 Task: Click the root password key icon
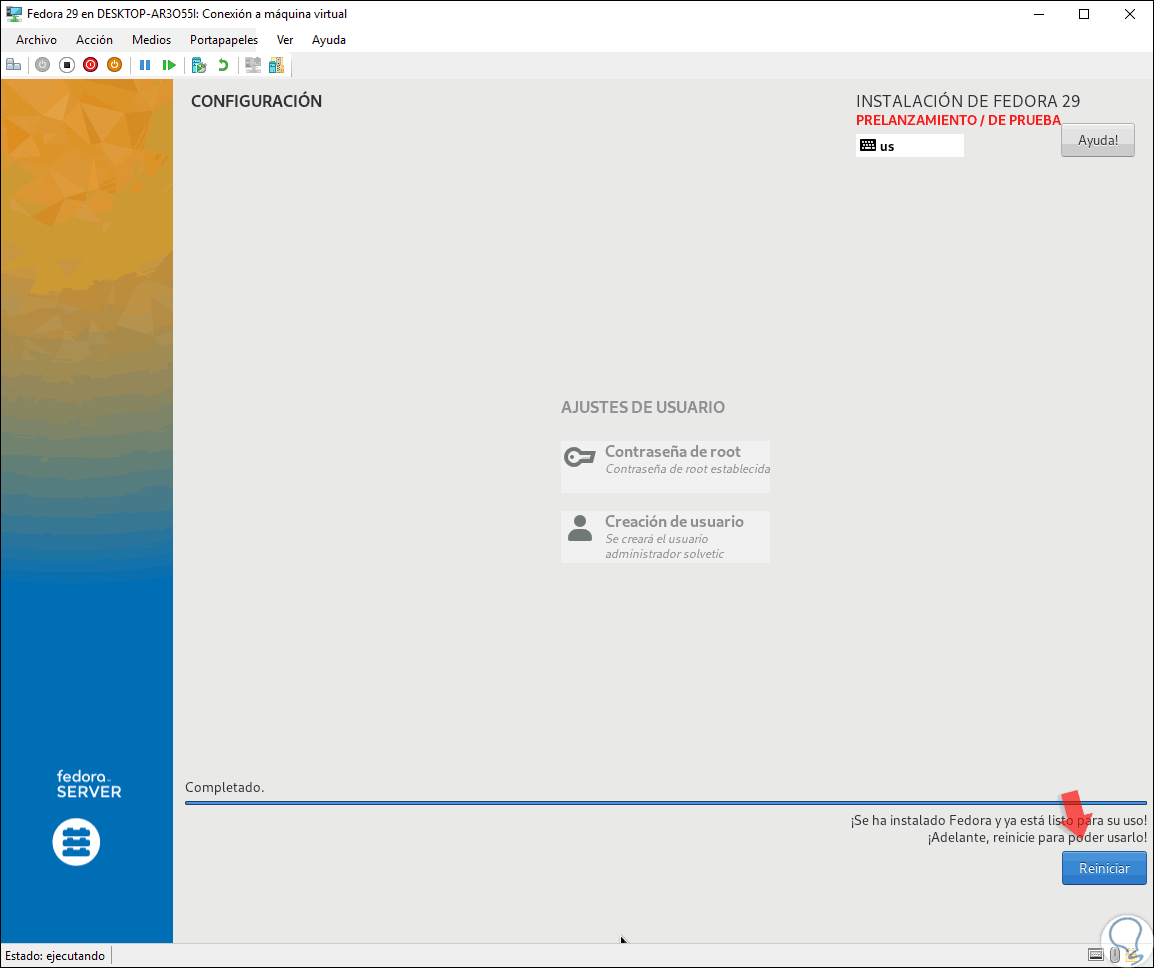tap(580, 457)
